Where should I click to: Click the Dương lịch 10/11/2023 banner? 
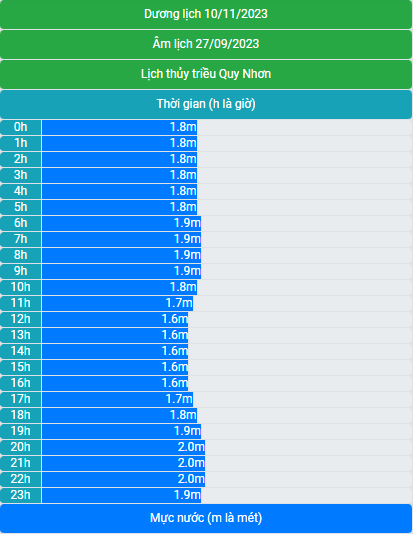(x=206, y=14)
